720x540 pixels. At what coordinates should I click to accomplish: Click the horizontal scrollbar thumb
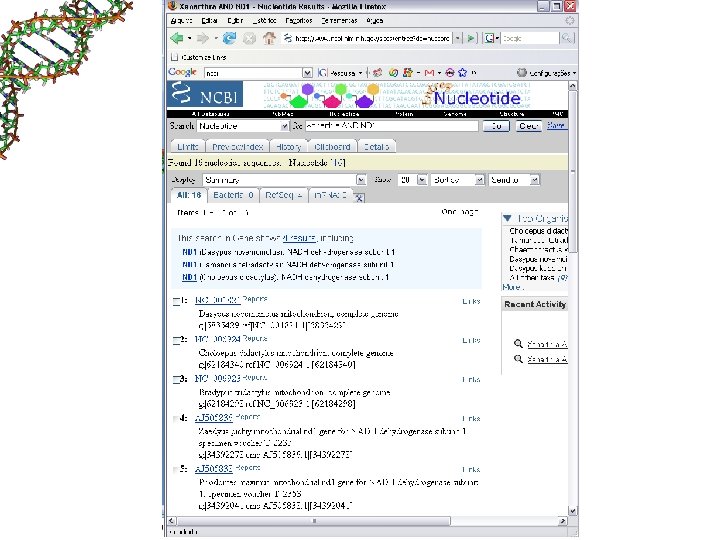pyautogui.click(x=314, y=521)
